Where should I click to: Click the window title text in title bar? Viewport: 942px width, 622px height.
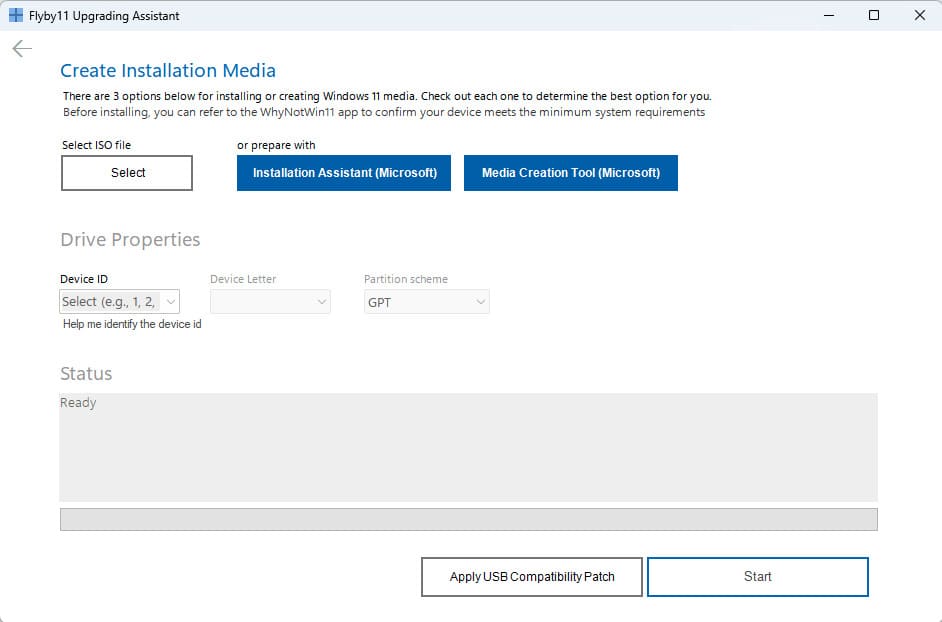click(104, 16)
